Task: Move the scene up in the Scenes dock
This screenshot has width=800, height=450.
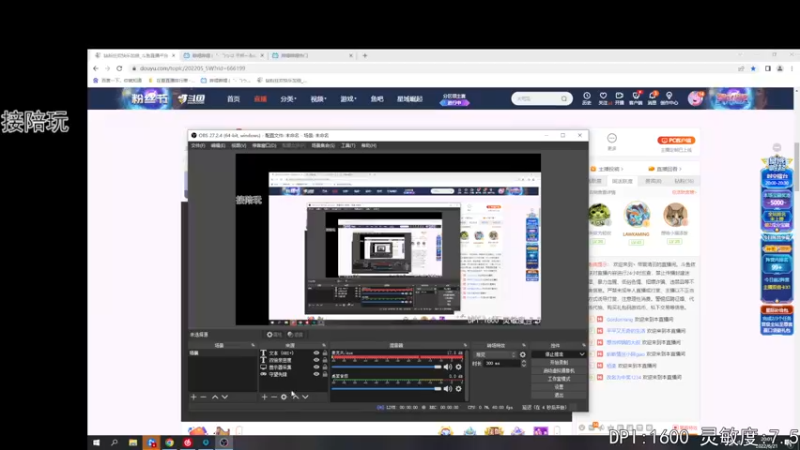Action: (215, 397)
